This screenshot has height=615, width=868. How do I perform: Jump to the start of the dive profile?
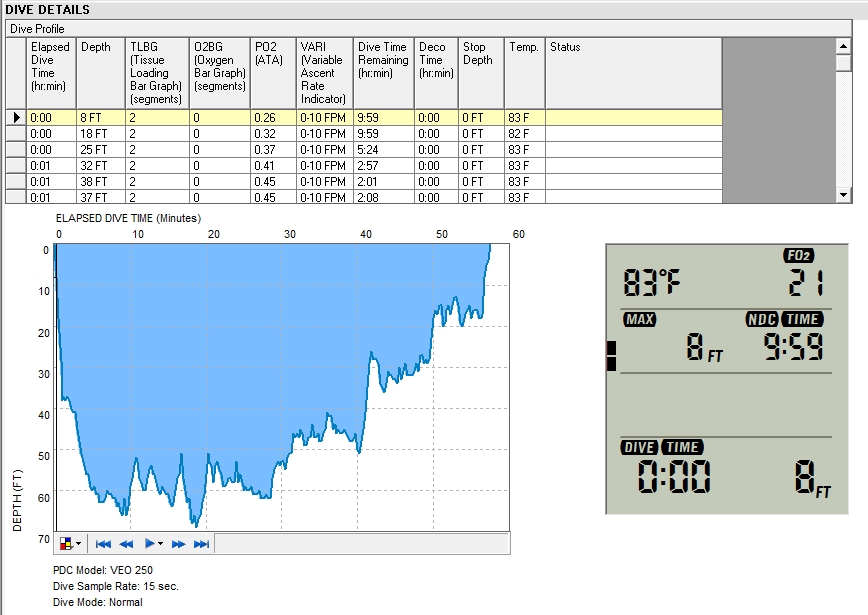click(x=103, y=544)
